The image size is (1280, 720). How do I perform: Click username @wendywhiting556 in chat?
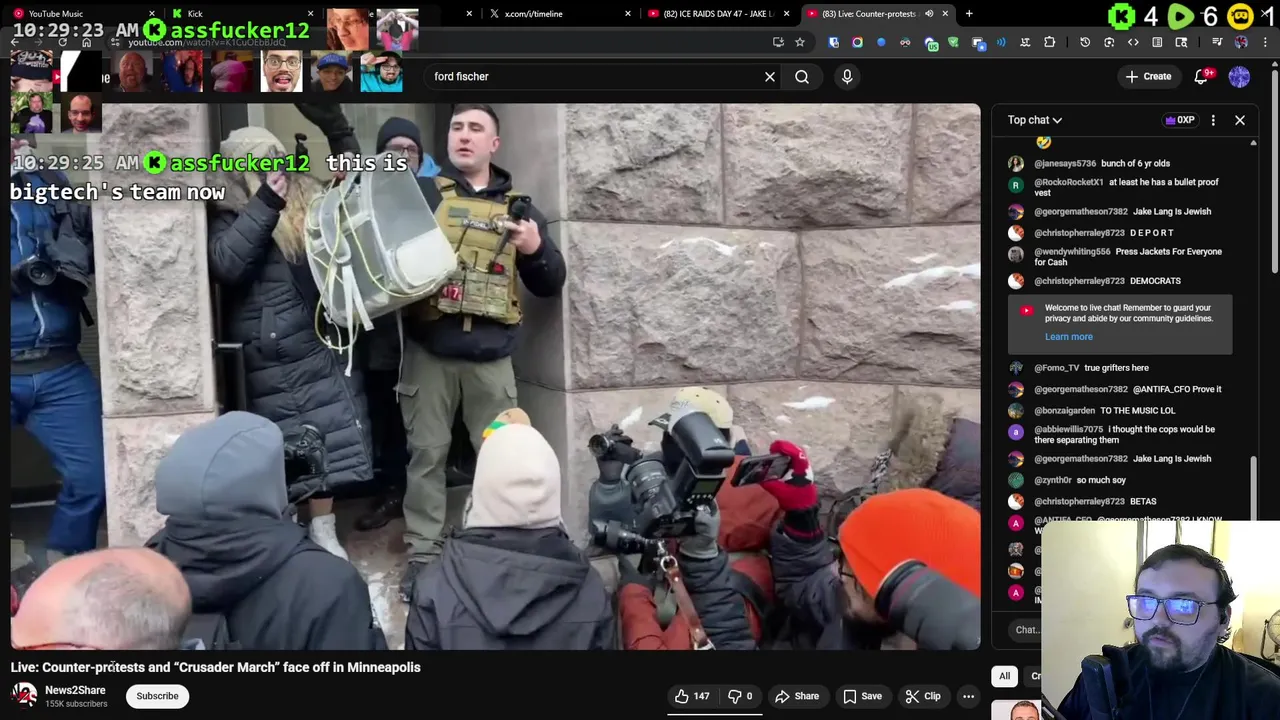click(1072, 252)
